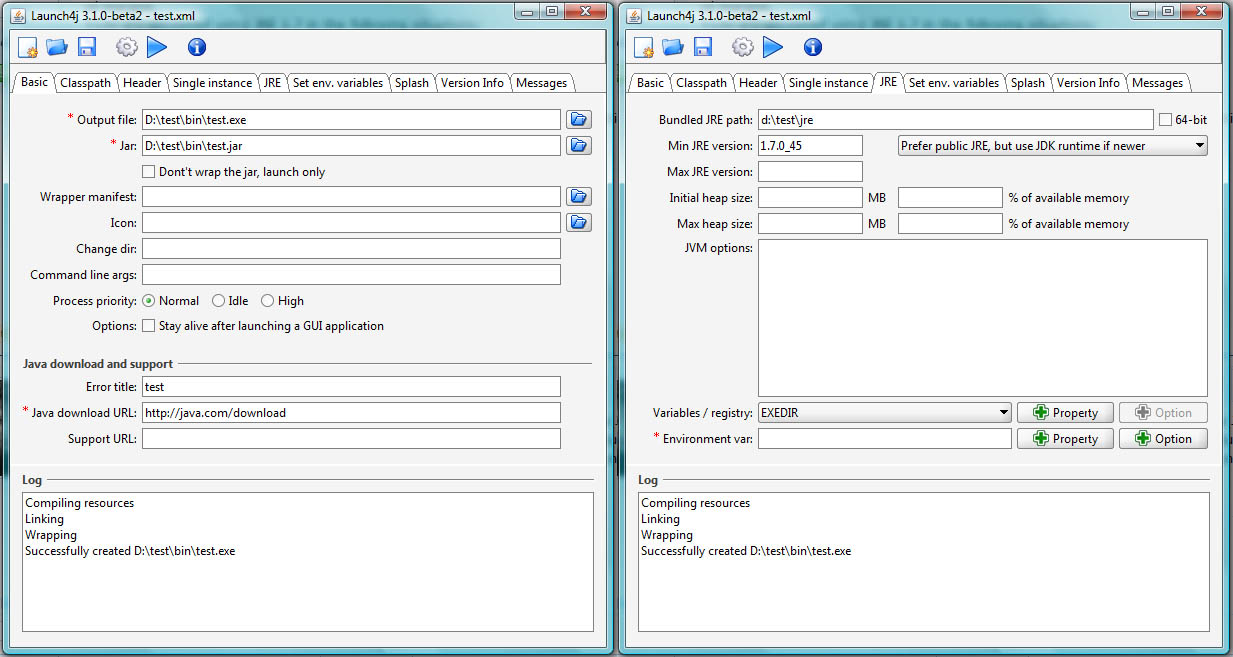Click the Support URL field
Image resolution: width=1233 pixels, height=657 pixels.
tap(351, 439)
